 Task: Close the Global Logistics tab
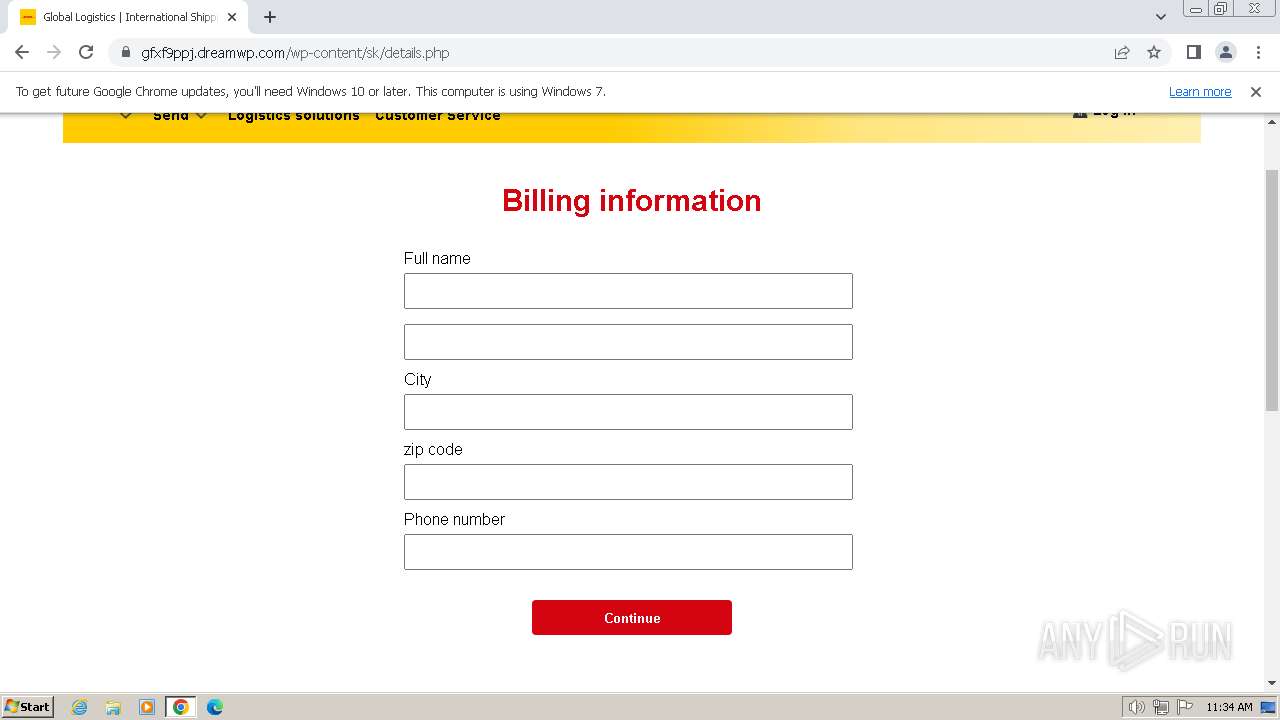(233, 17)
